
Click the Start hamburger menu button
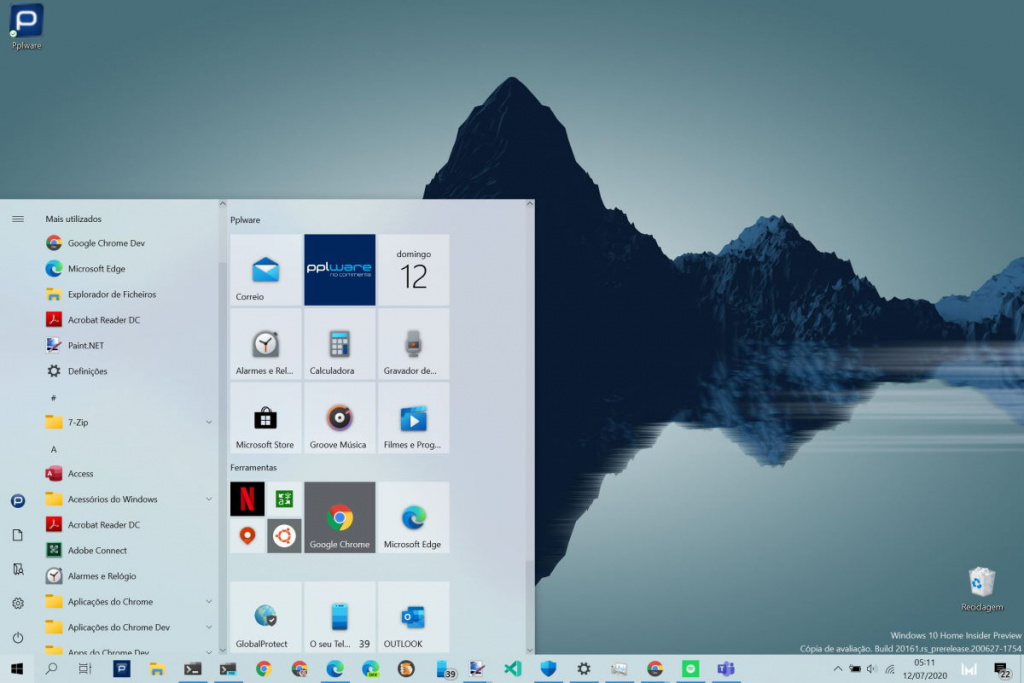[x=17, y=219]
